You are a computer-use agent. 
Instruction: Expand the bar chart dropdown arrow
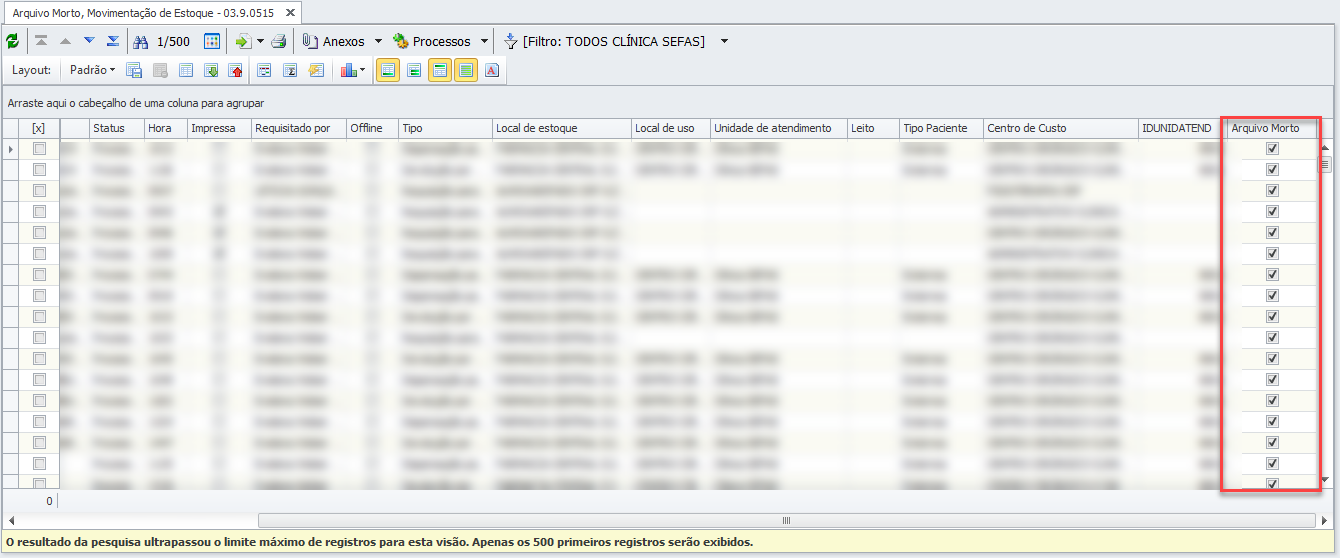pos(362,70)
